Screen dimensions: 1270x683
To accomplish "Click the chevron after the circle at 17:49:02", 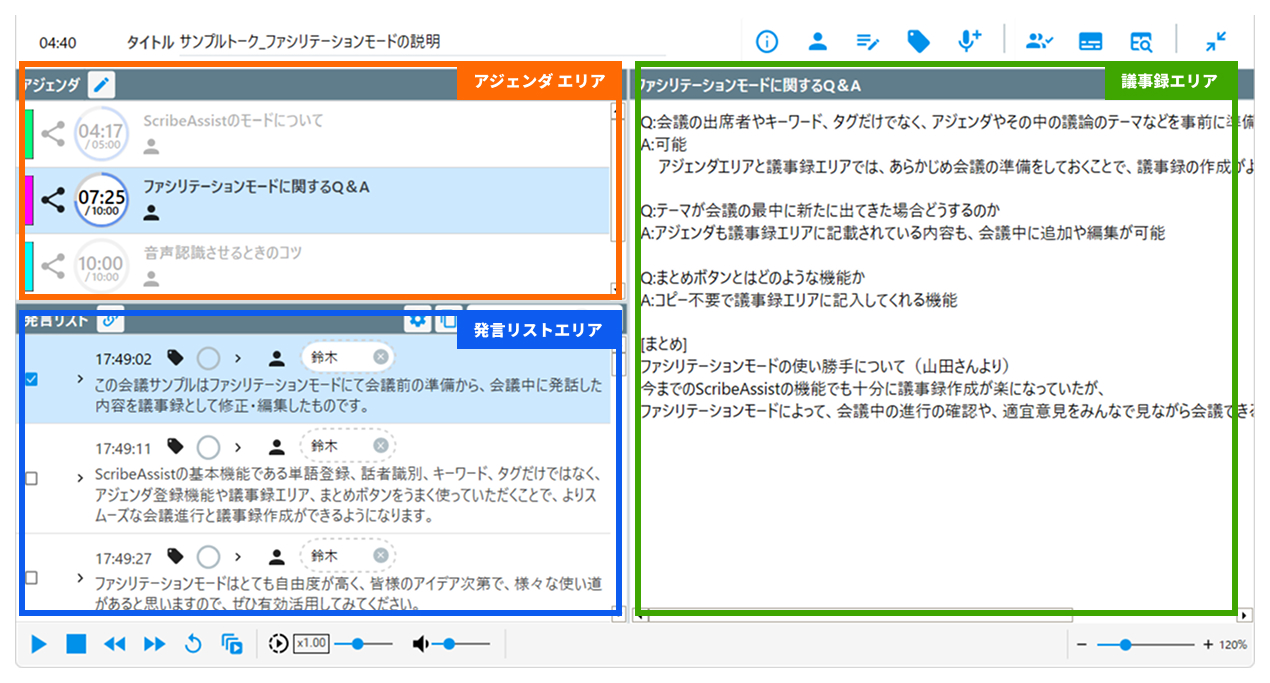I will point(238,358).
